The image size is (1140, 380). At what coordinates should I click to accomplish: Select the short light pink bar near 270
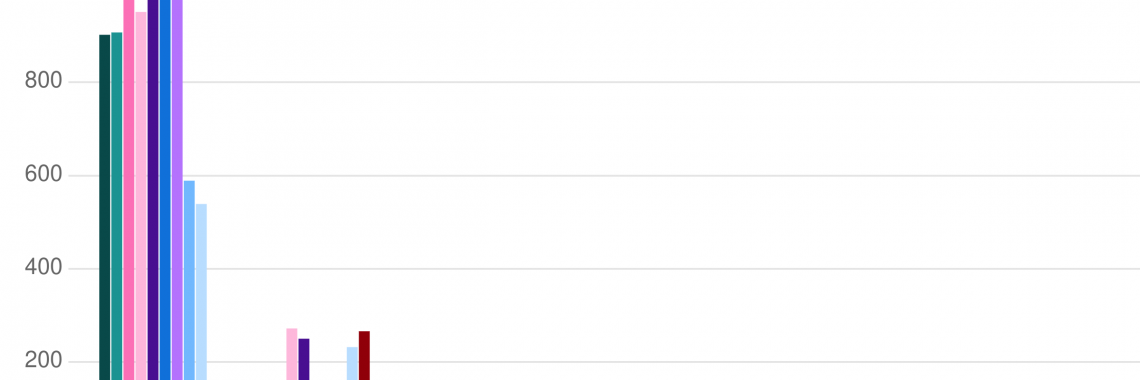point(292,355)
